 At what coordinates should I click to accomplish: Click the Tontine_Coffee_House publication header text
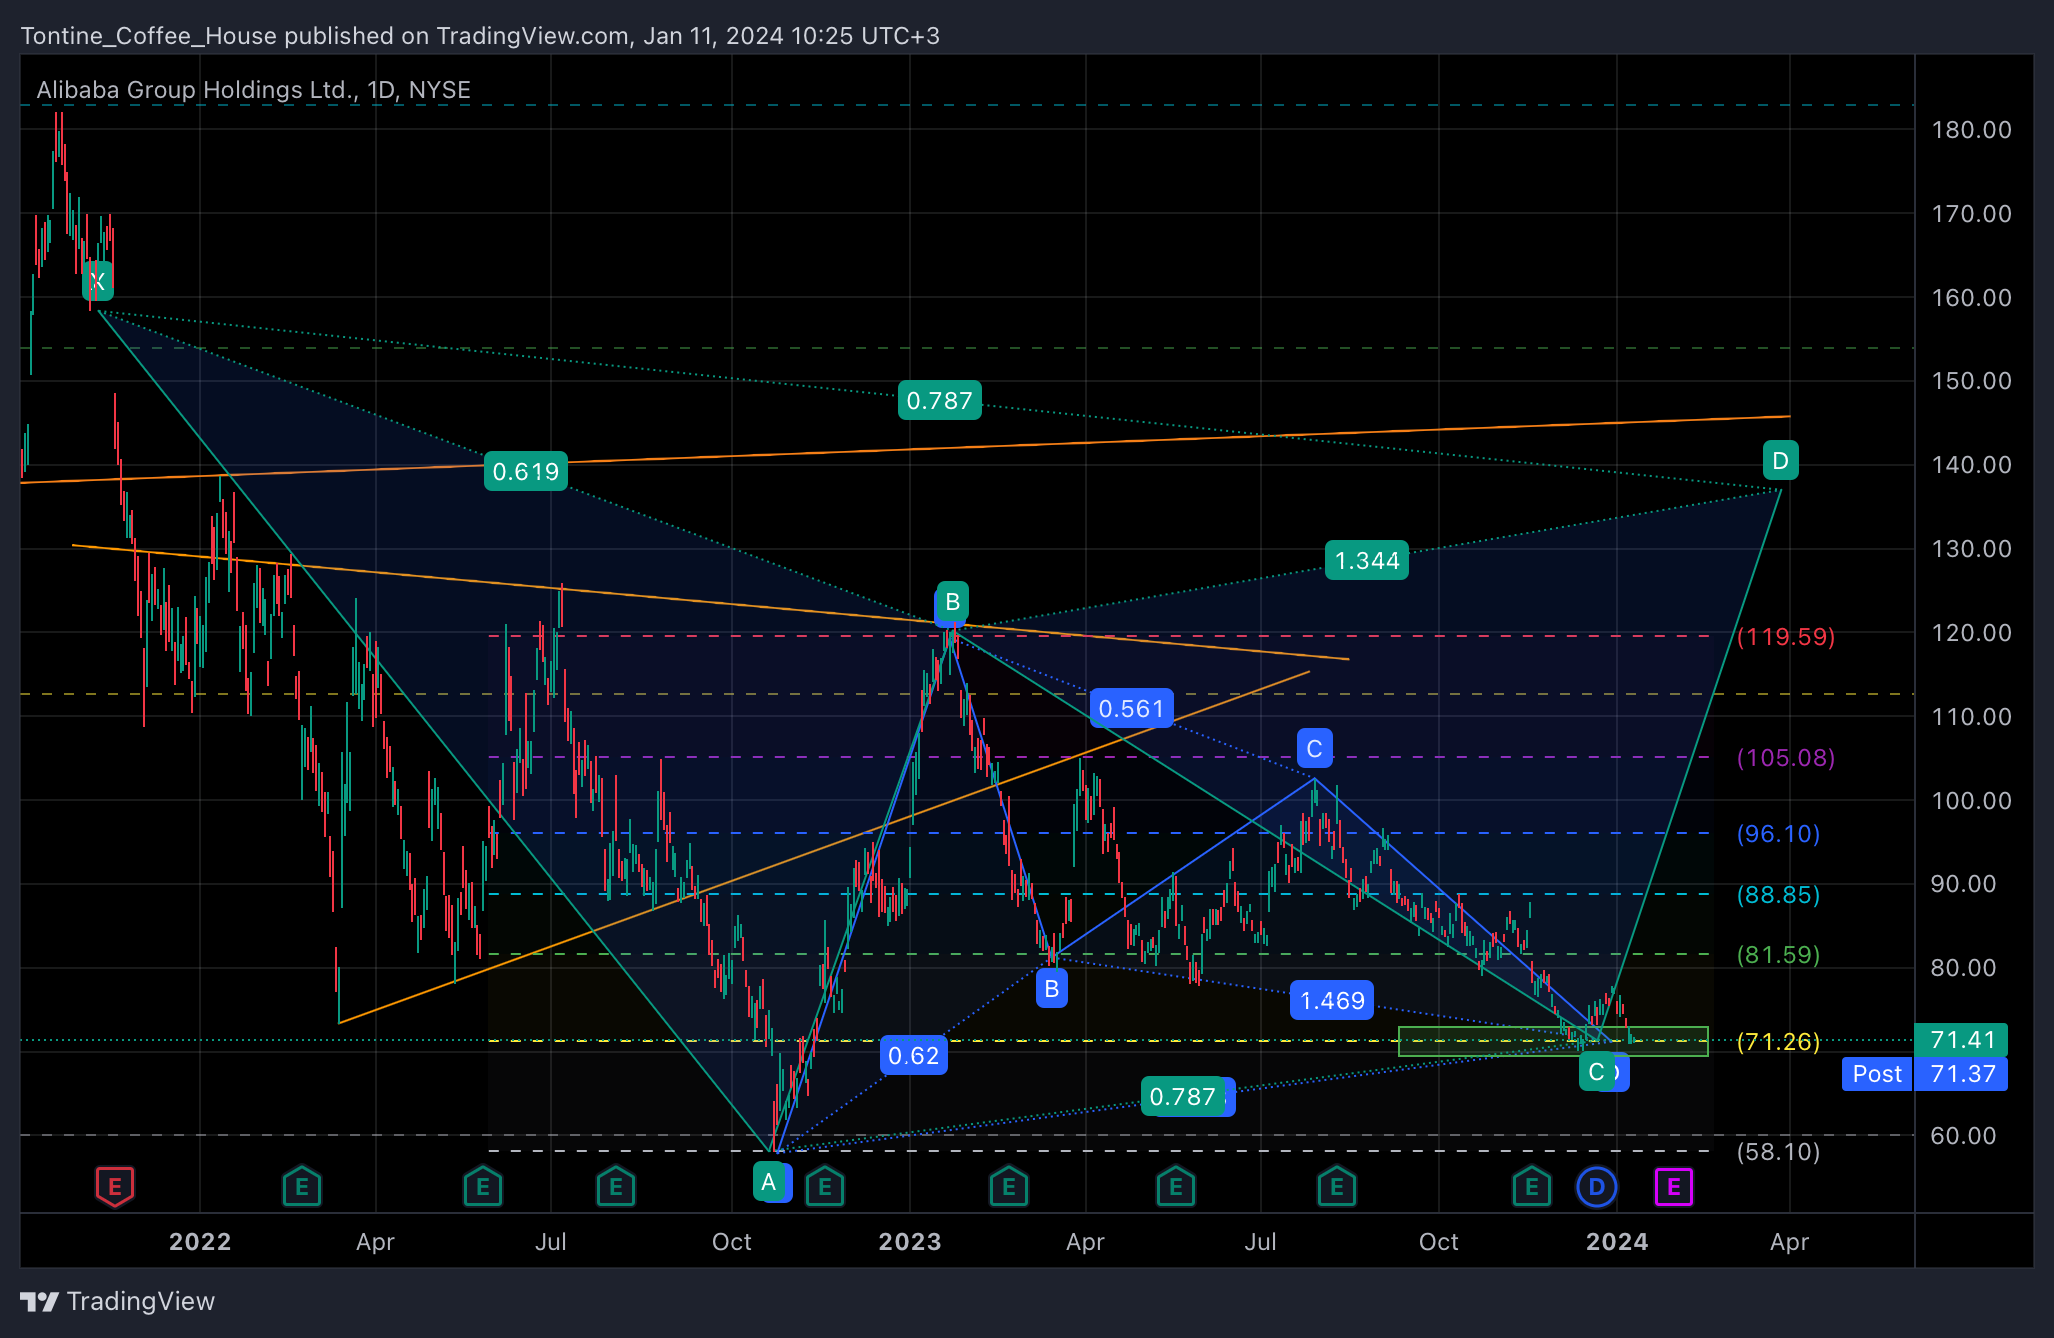tap(480, 35)
